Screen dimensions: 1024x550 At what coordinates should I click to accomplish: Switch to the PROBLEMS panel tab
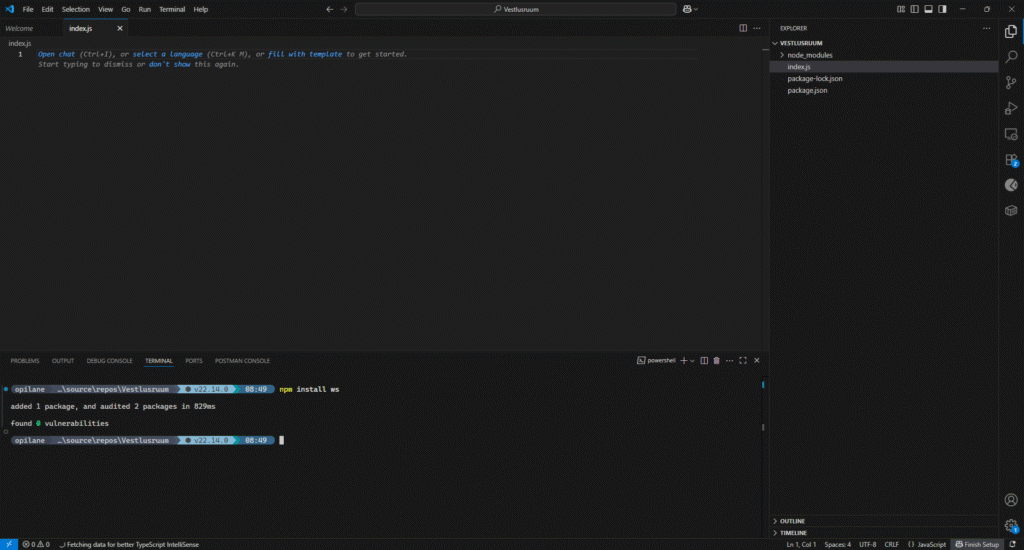[25, 360]
